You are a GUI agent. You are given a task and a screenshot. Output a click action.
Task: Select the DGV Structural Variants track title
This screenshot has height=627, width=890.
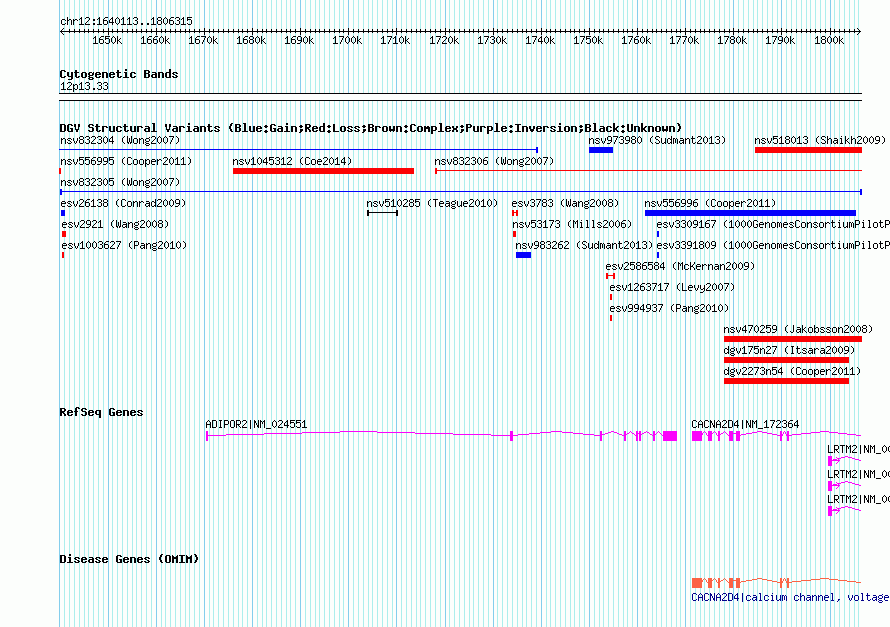click(x=370, y=128)
